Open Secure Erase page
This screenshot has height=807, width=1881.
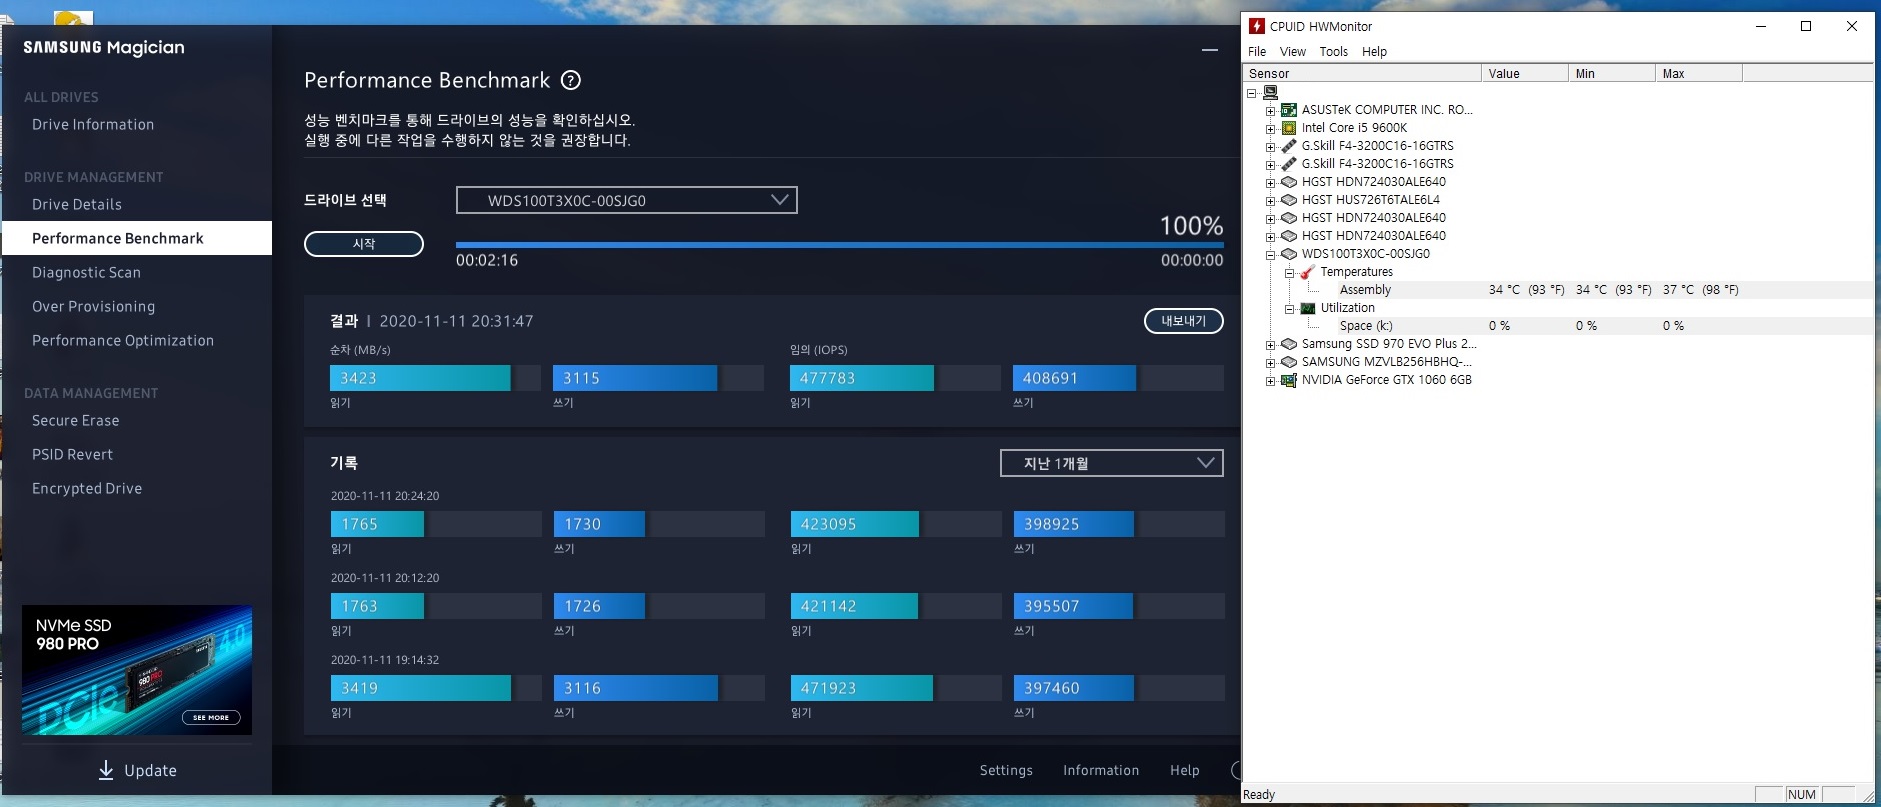pos(75,420)
